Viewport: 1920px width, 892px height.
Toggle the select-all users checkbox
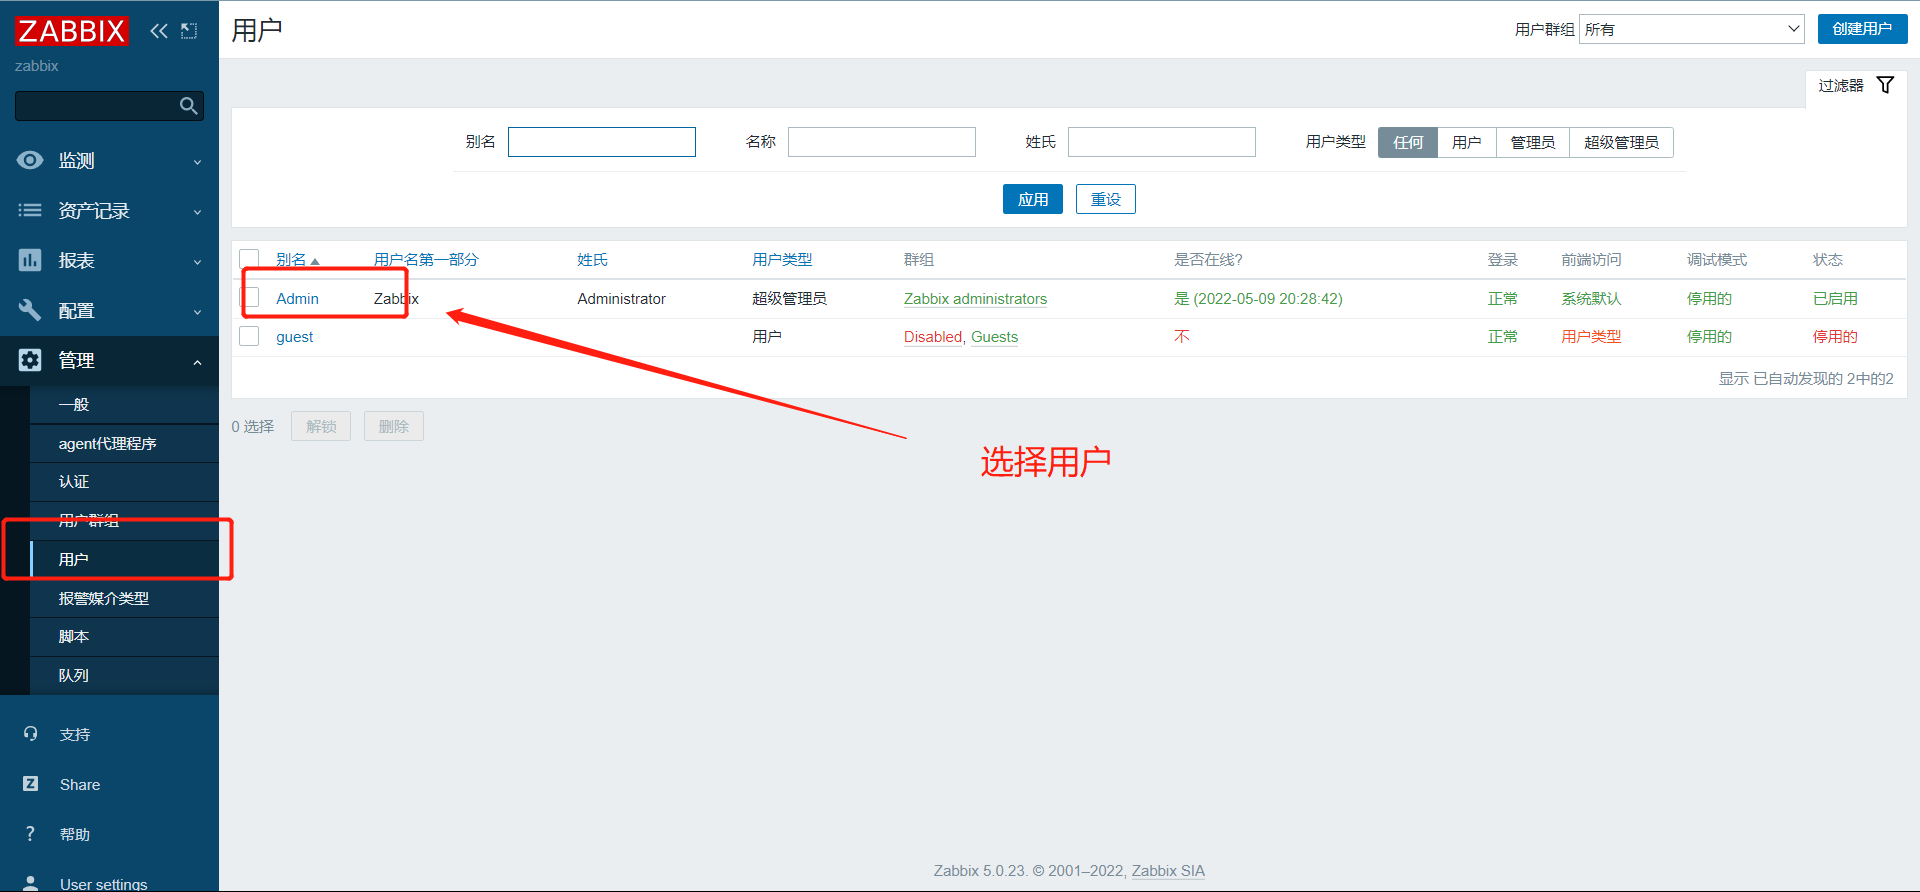[250, 259]
